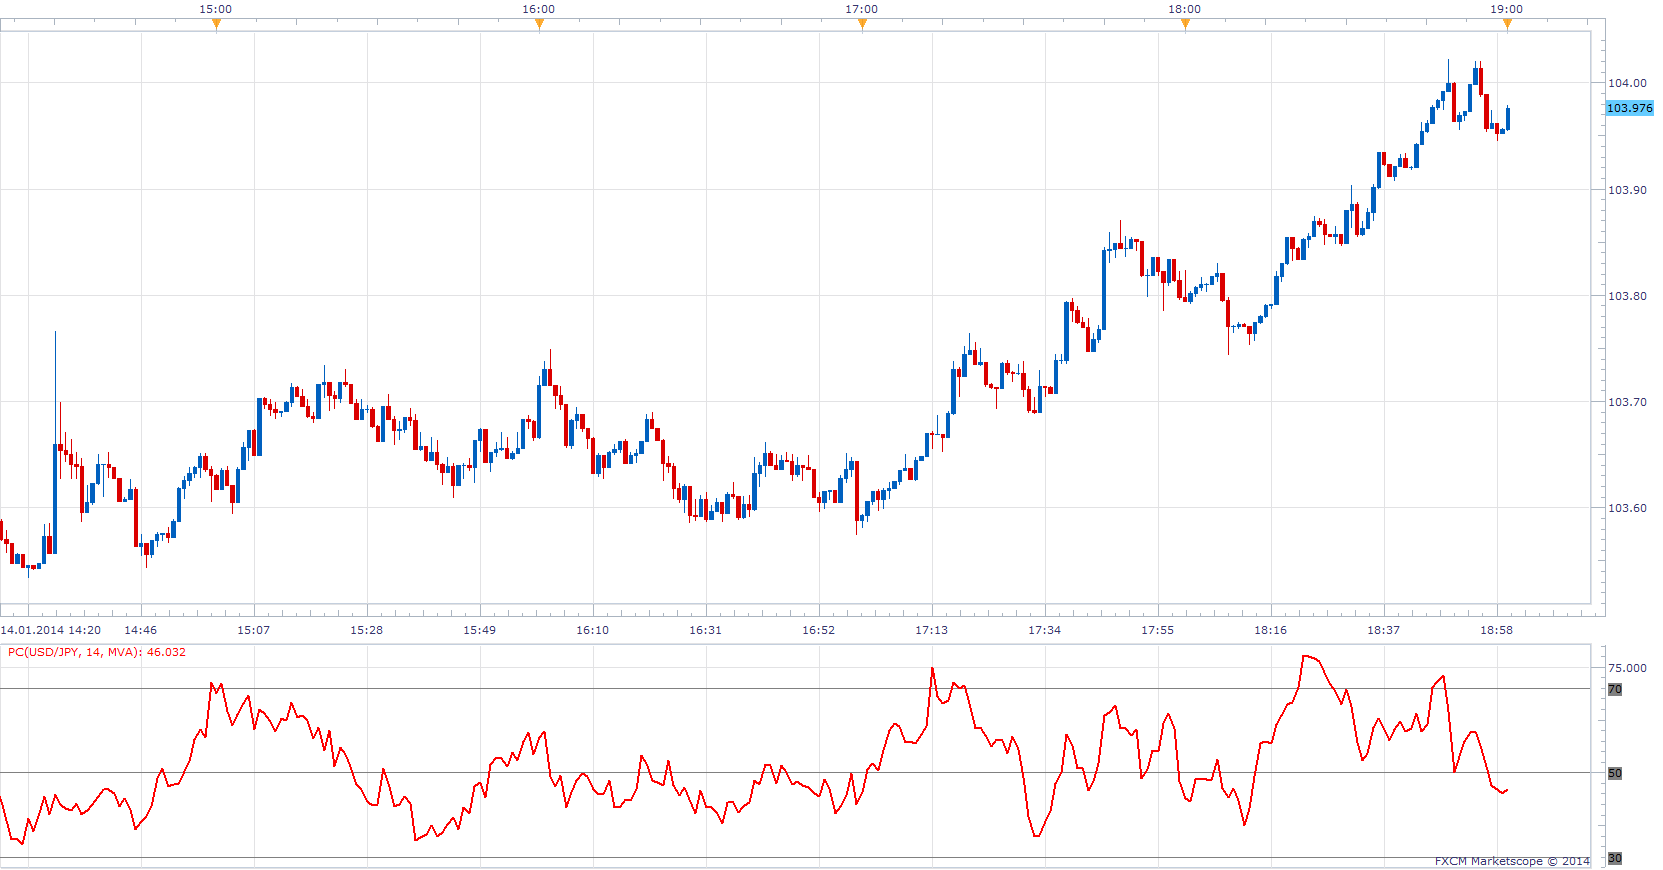Click the 18:58 time axis label
Image resolution: width=1663 pixels, height=870 pixels.
coord(1496,630)
